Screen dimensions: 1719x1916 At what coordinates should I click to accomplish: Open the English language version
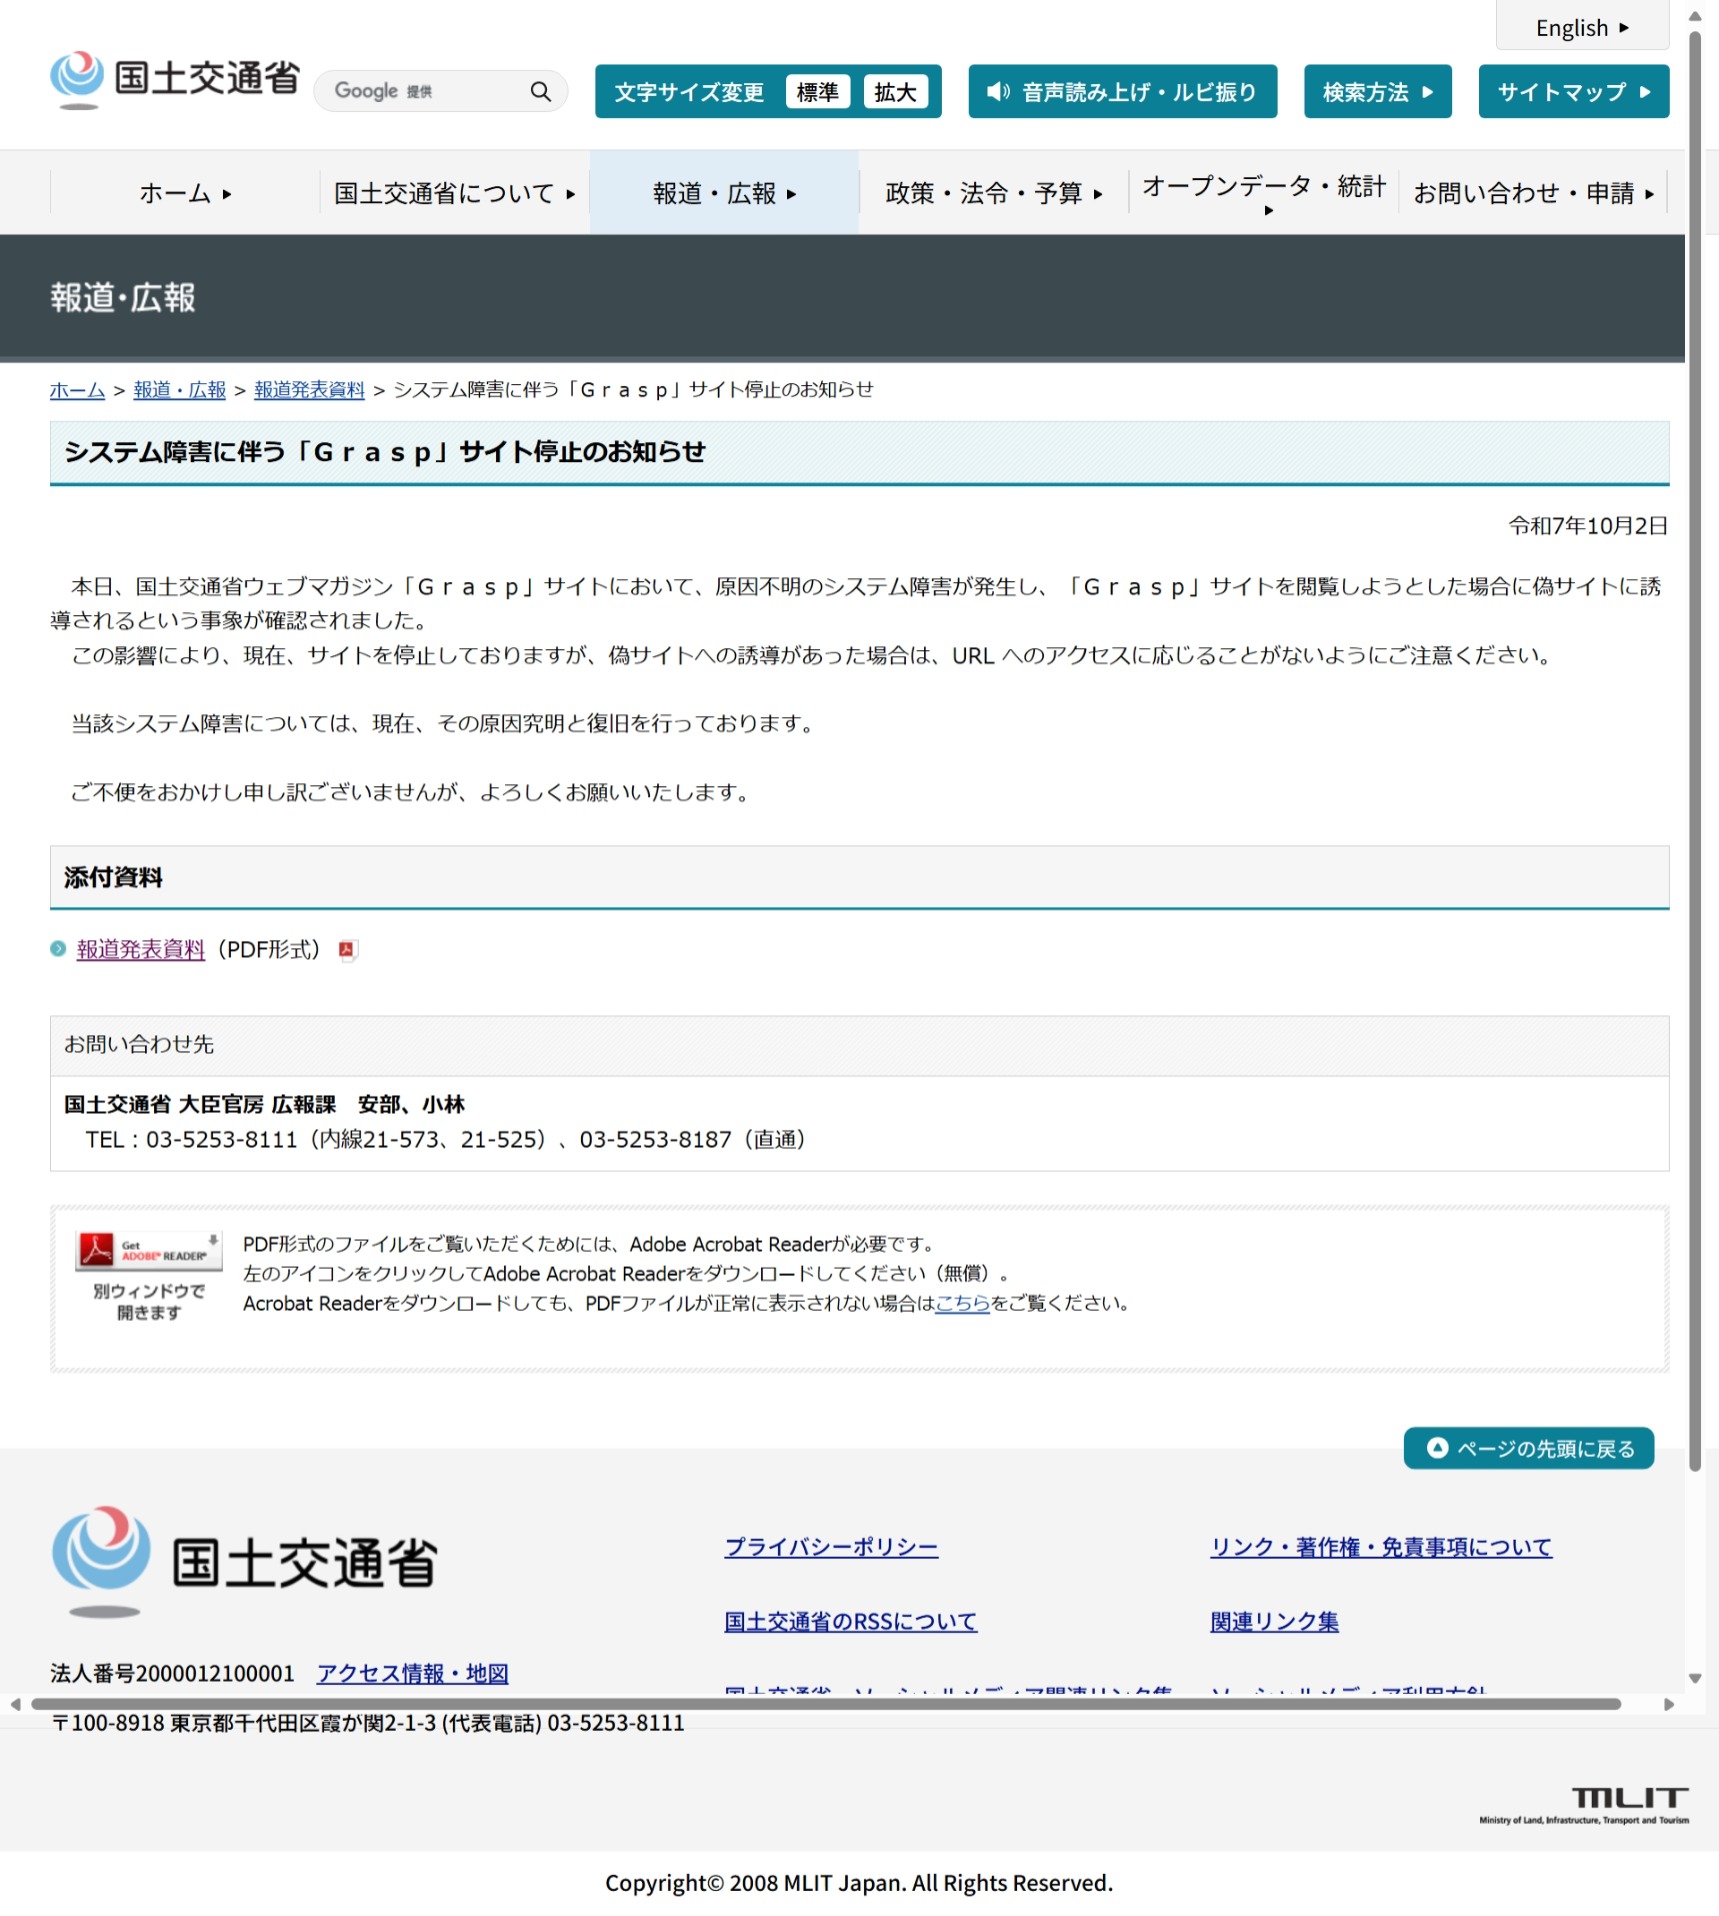pyautogui.click(x=1581, y=28)
